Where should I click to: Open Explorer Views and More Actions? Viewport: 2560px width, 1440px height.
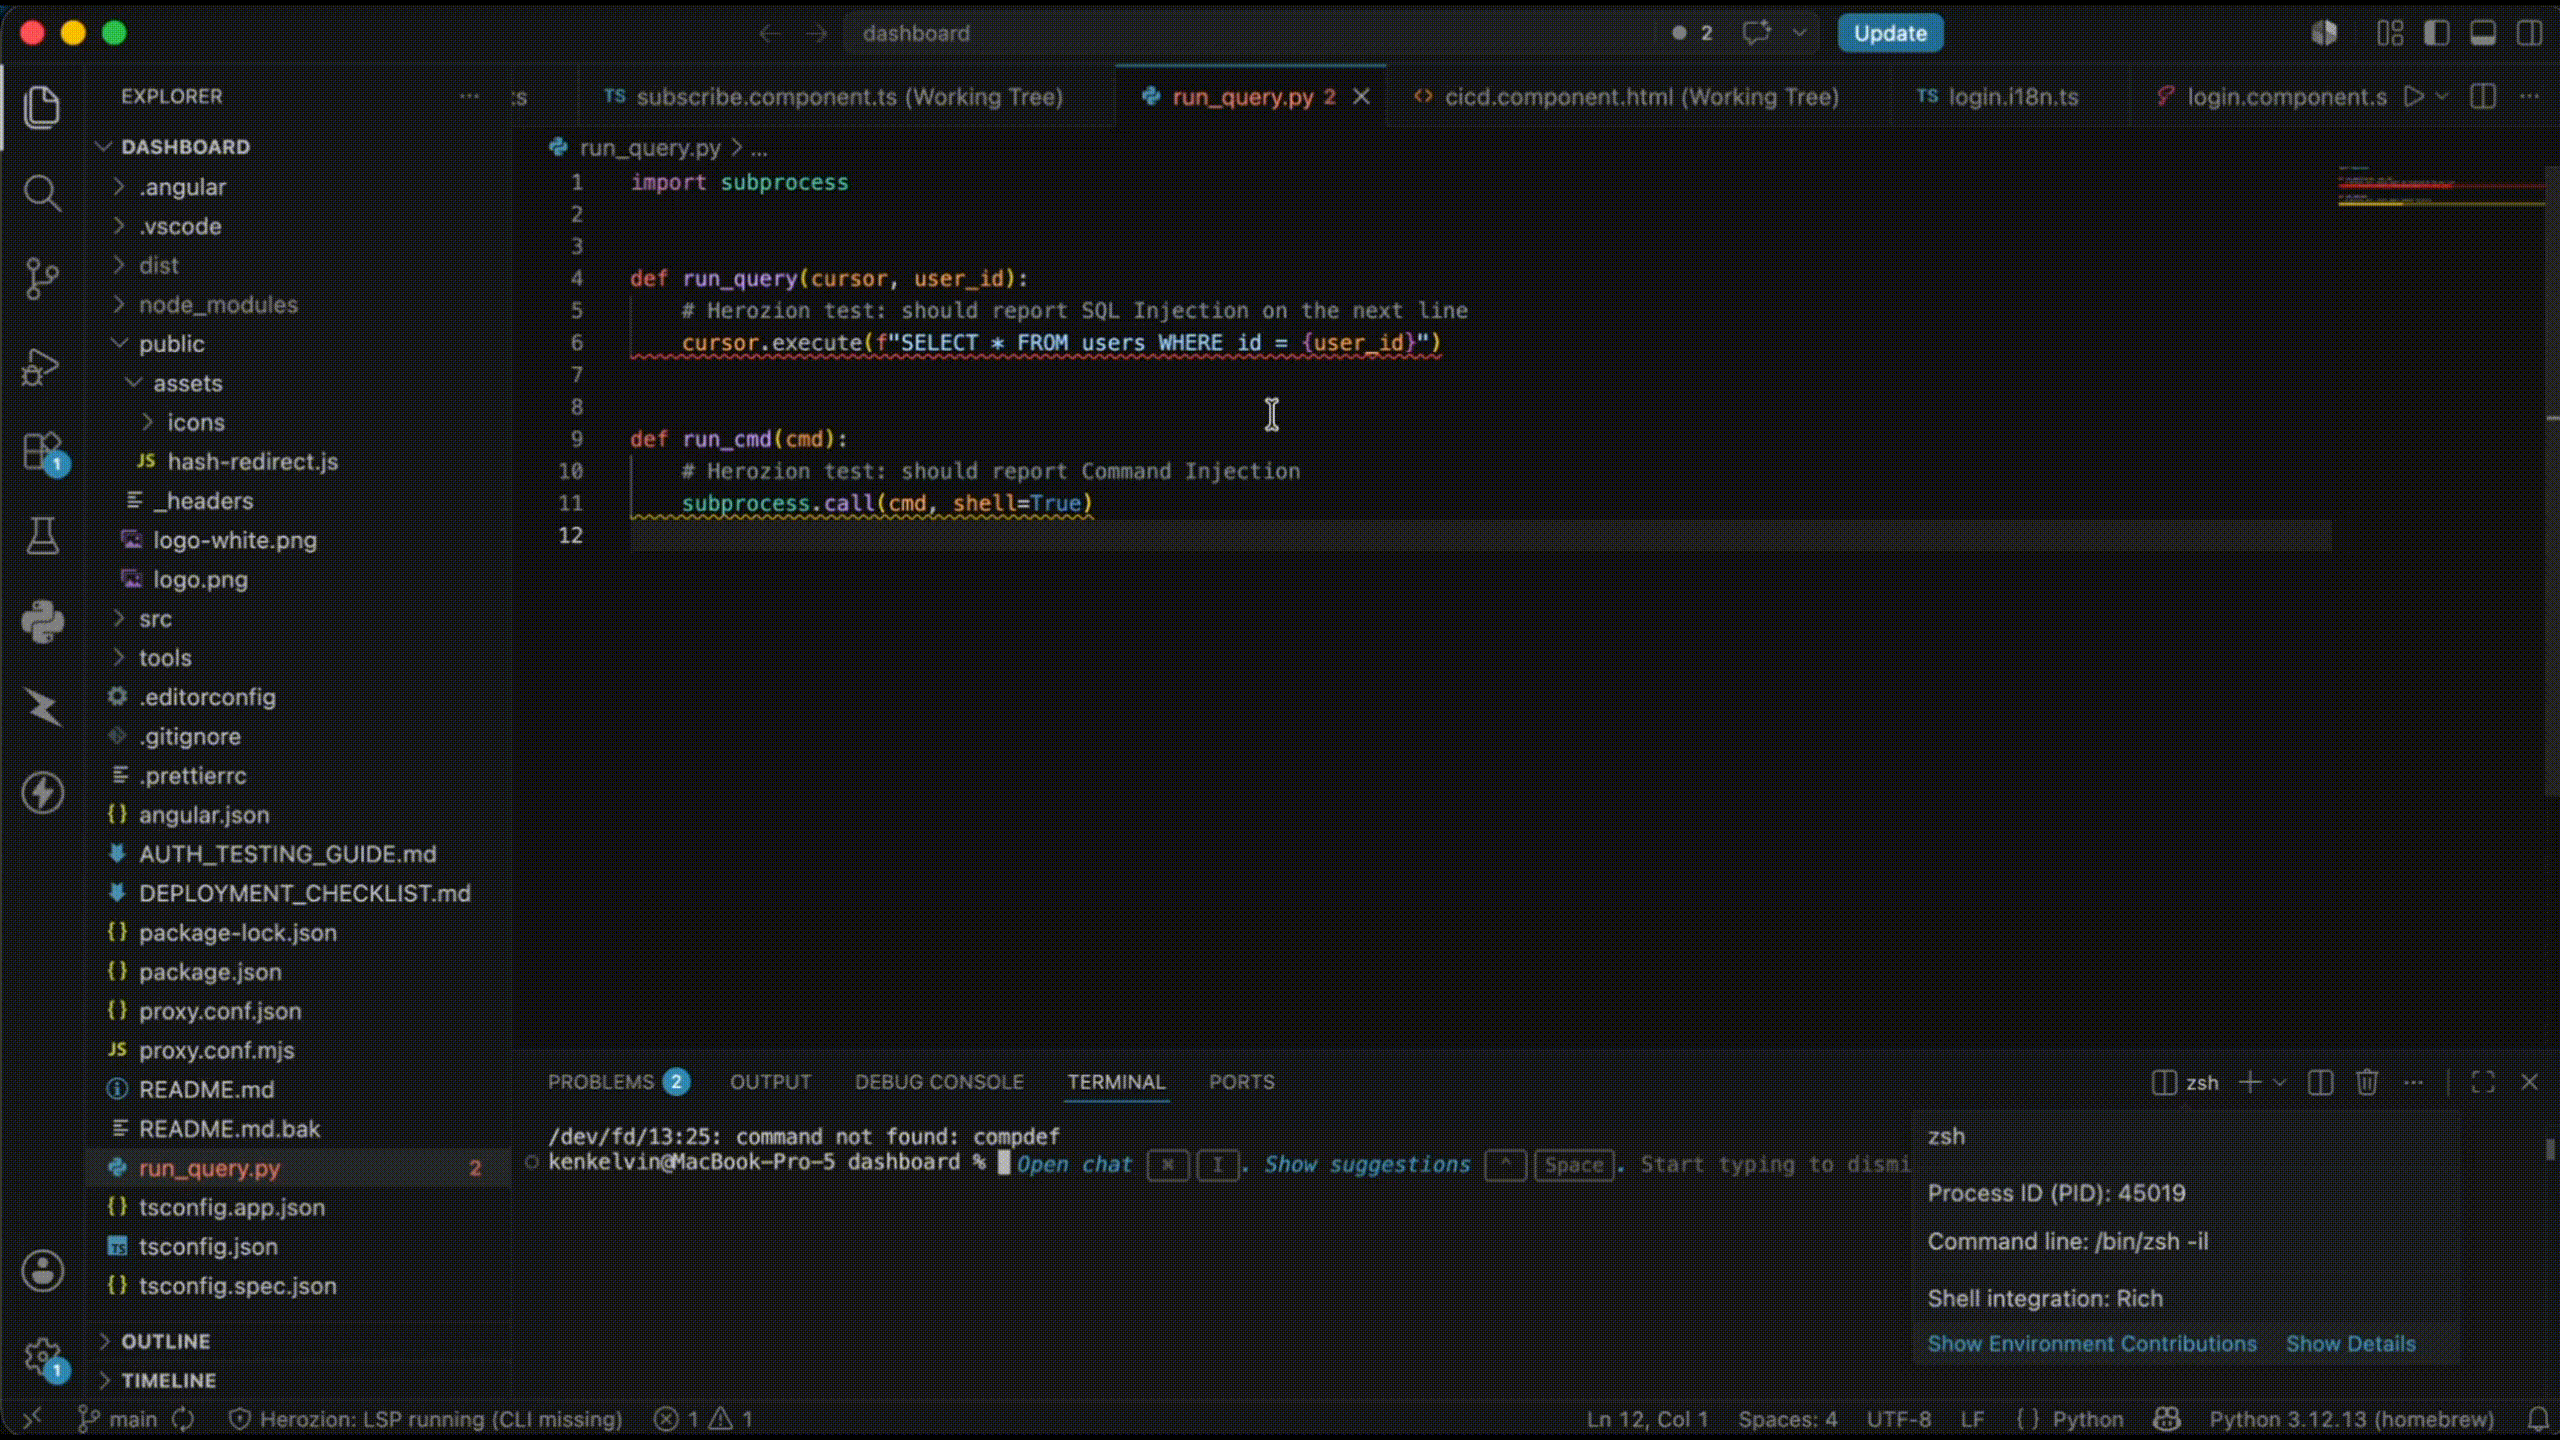click(x=469, y=96)
